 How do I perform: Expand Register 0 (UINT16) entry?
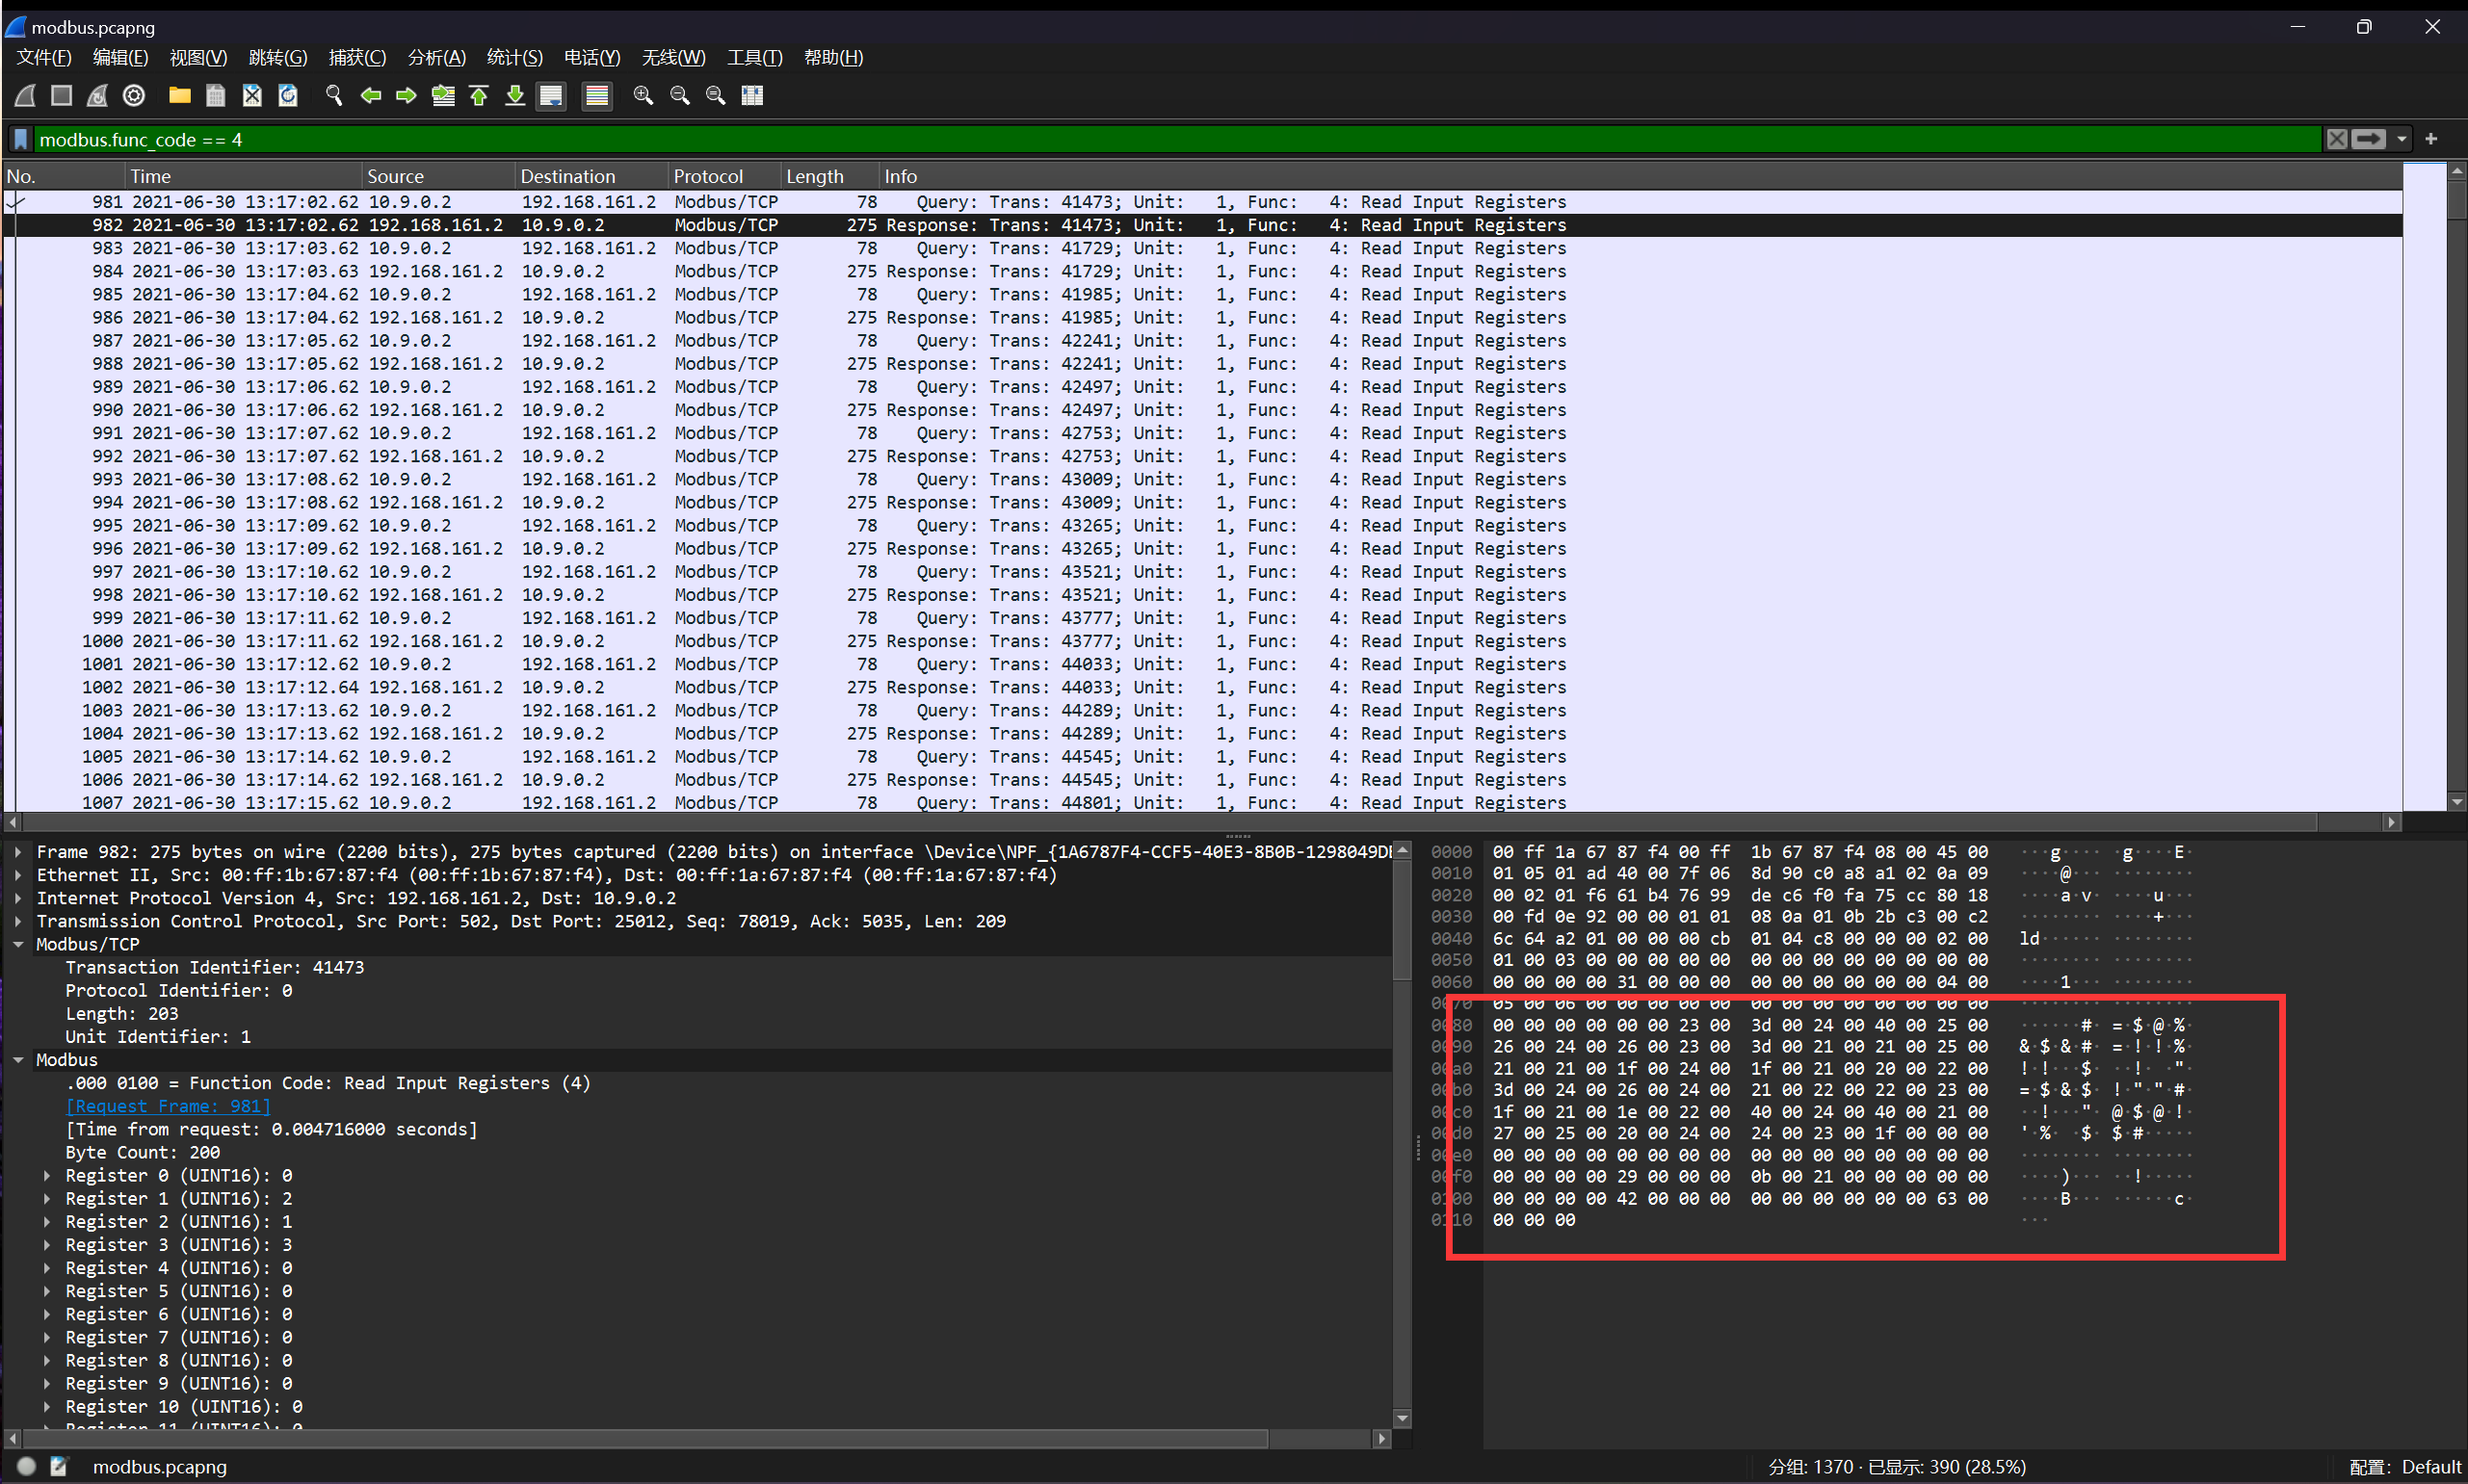tap(47, 1176)
